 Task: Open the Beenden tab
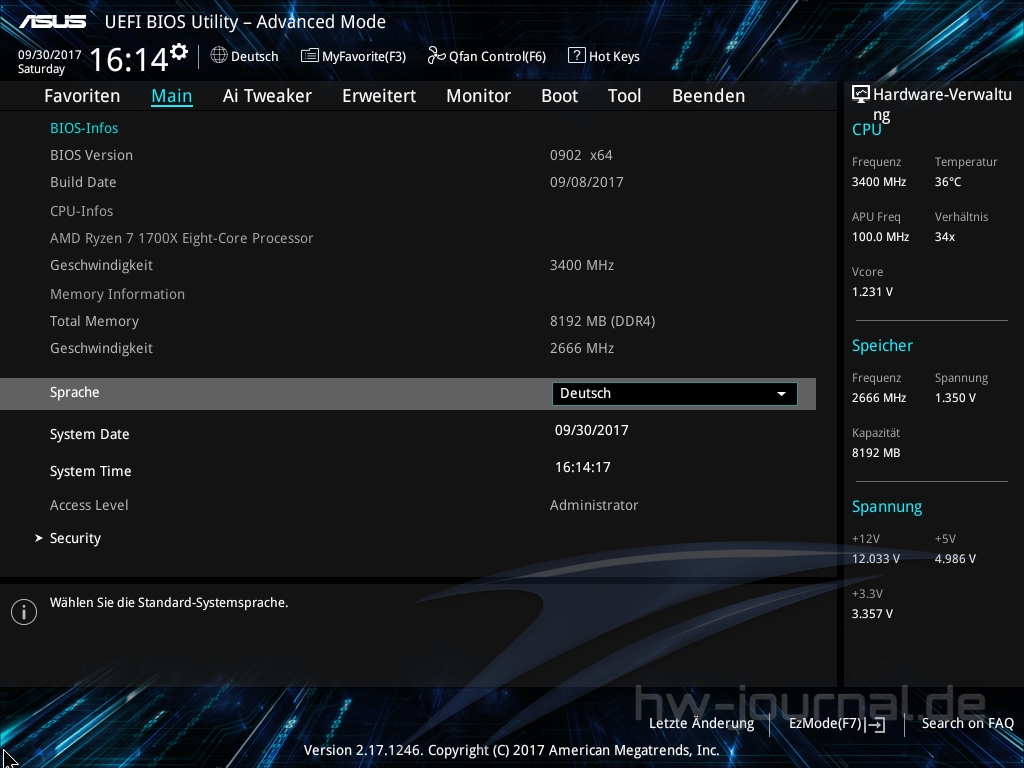click(x=709, y=96)
